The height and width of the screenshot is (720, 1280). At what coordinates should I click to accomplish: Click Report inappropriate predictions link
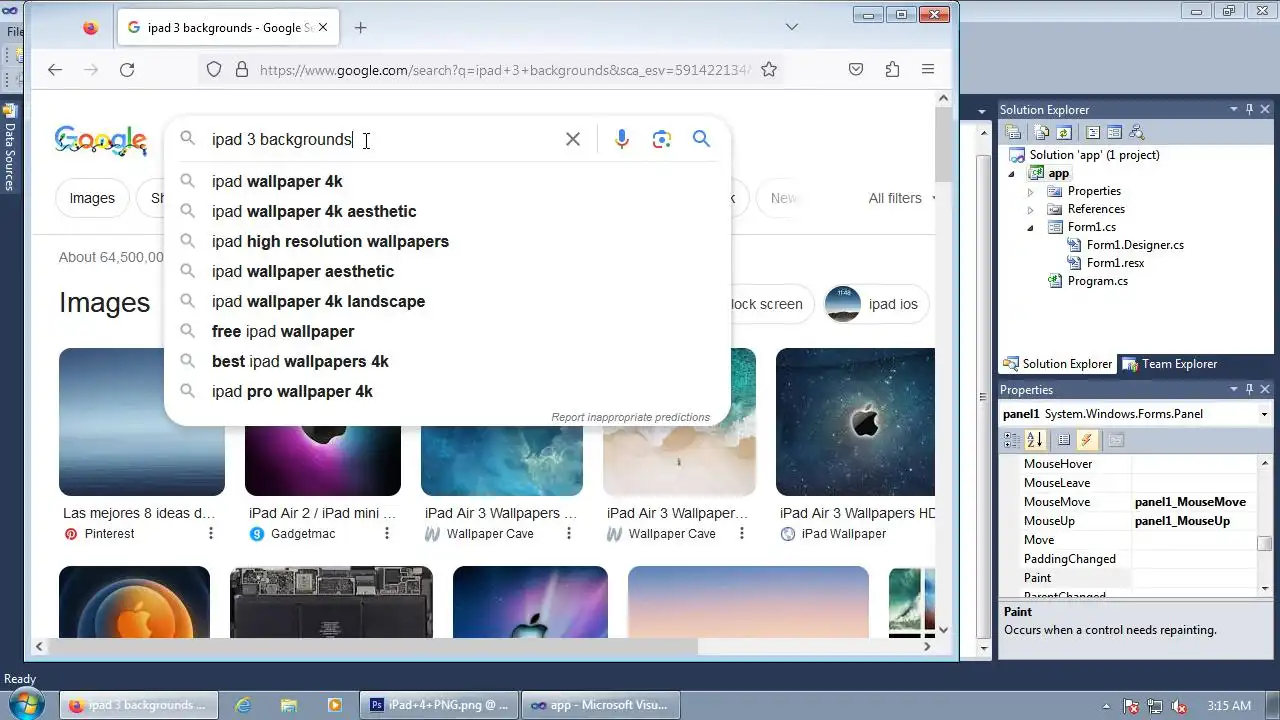click(630, 417)
